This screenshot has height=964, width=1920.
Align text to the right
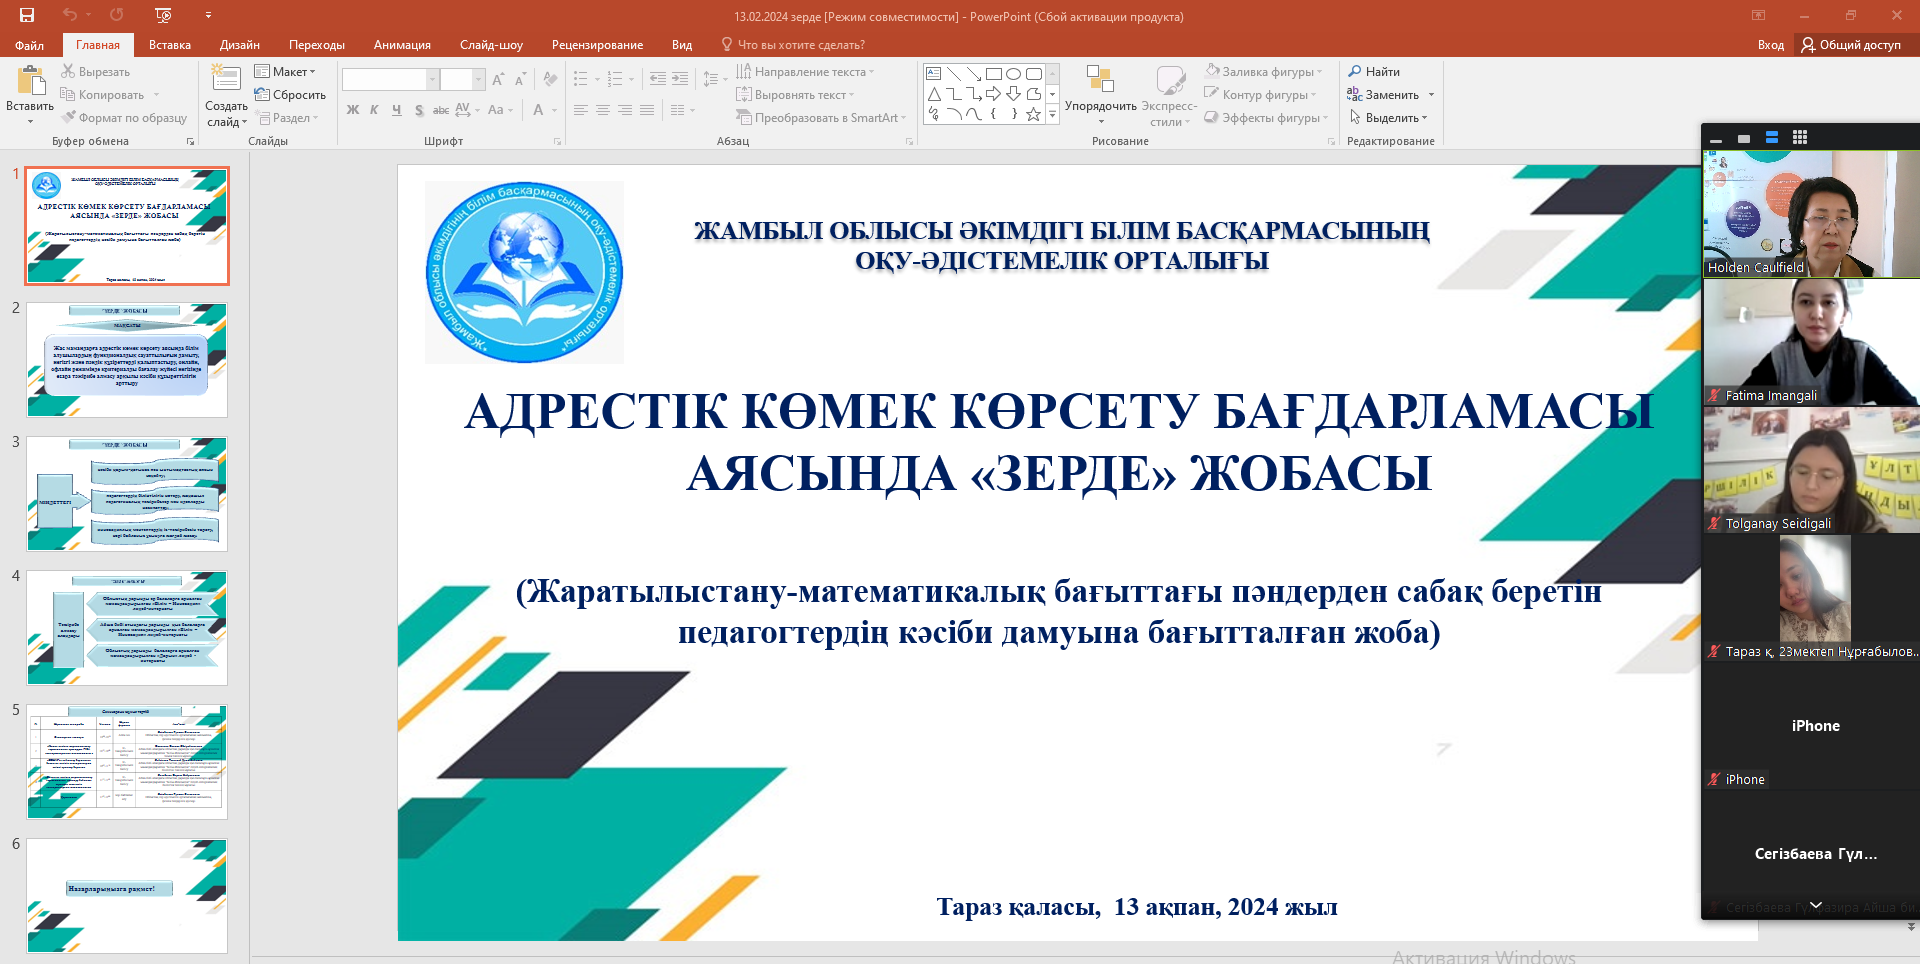(625, 110)
